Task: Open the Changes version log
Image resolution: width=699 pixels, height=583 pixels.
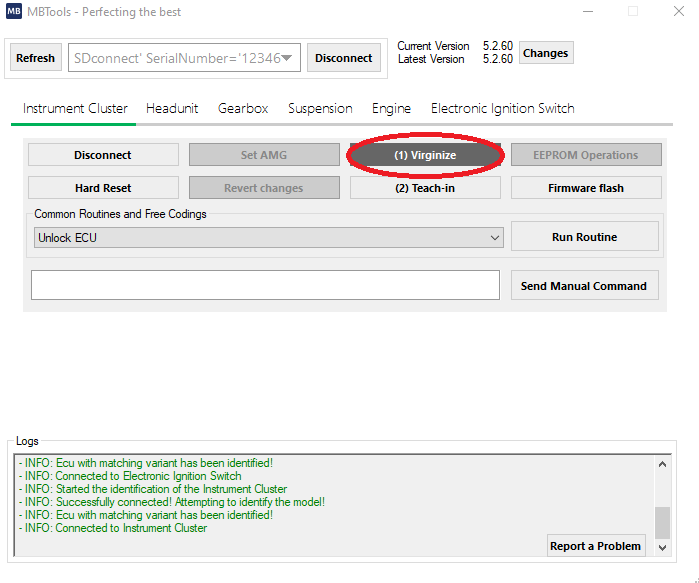Action: point(545,53)
